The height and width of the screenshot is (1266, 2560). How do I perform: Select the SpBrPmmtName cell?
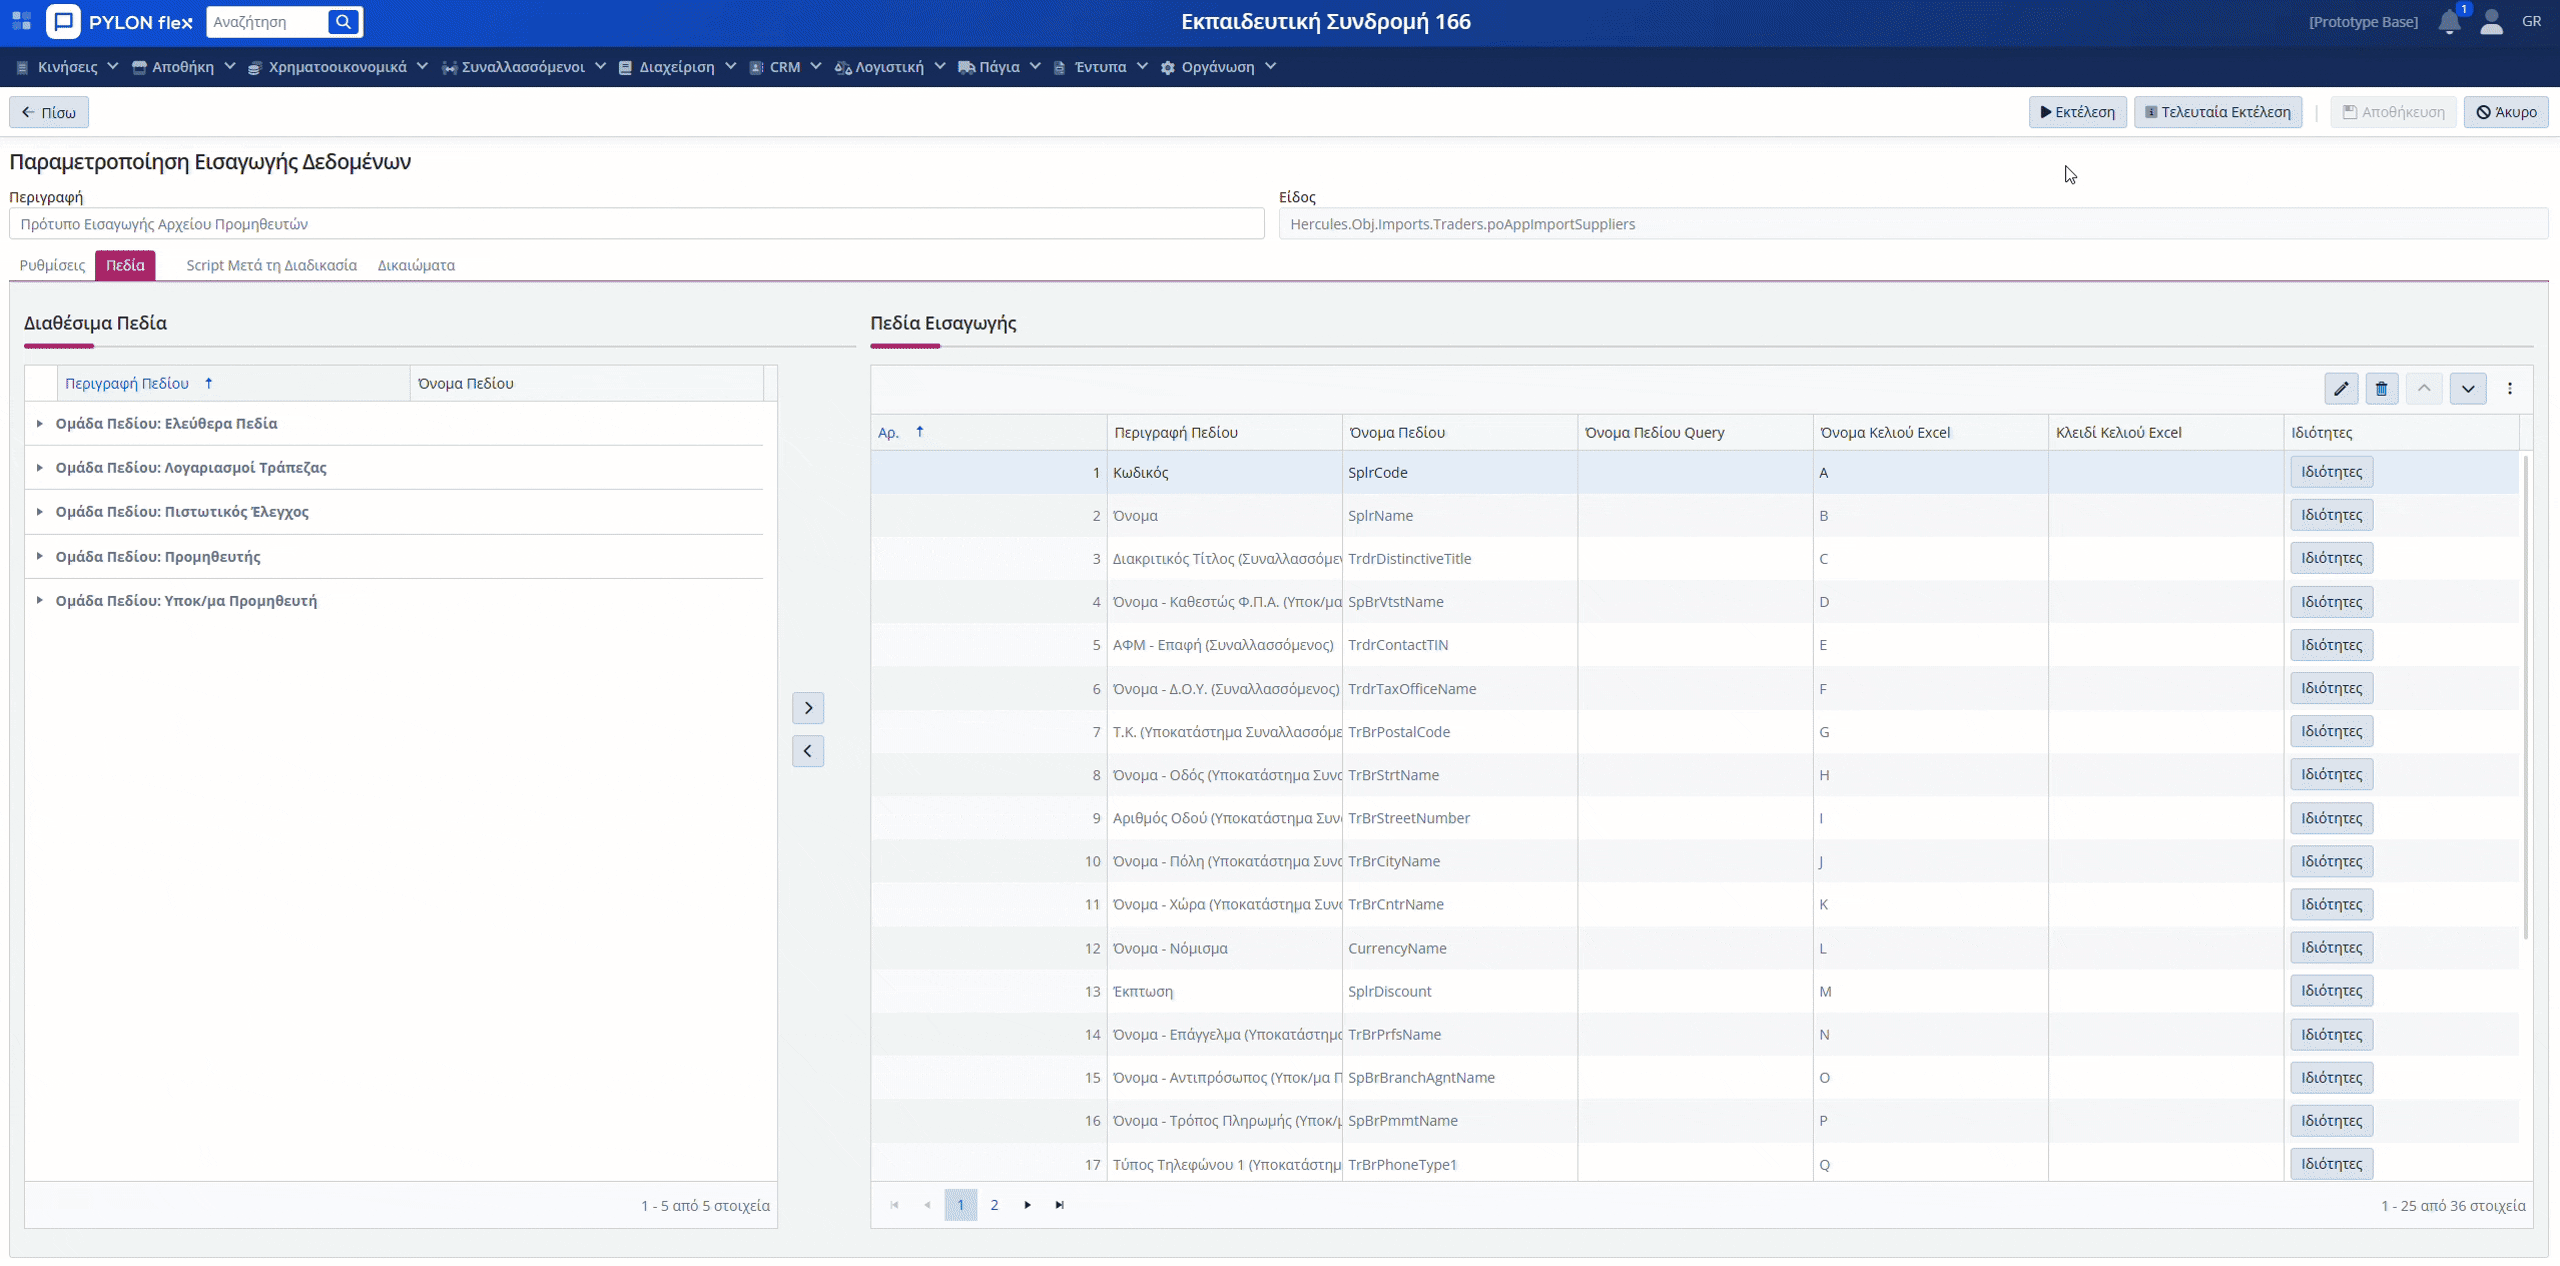pos(1459,1121)
